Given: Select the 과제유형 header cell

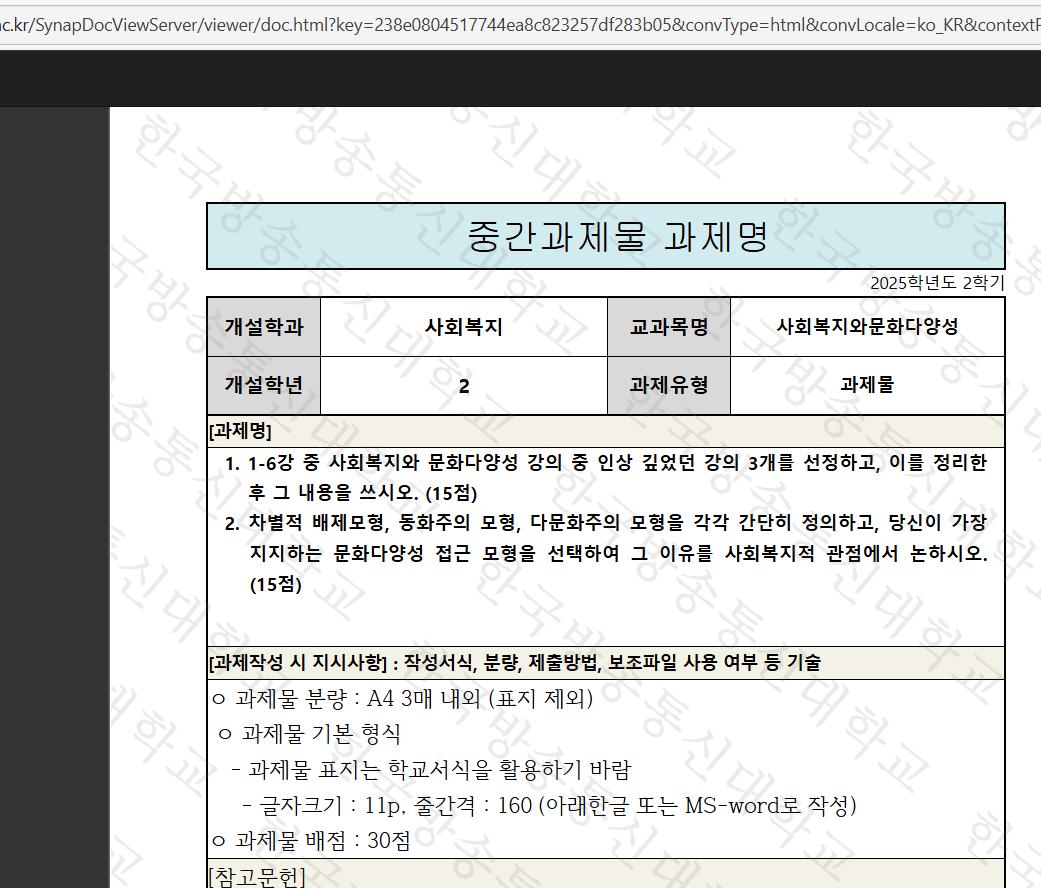Looking at the screenshot, I should [669, 385].
